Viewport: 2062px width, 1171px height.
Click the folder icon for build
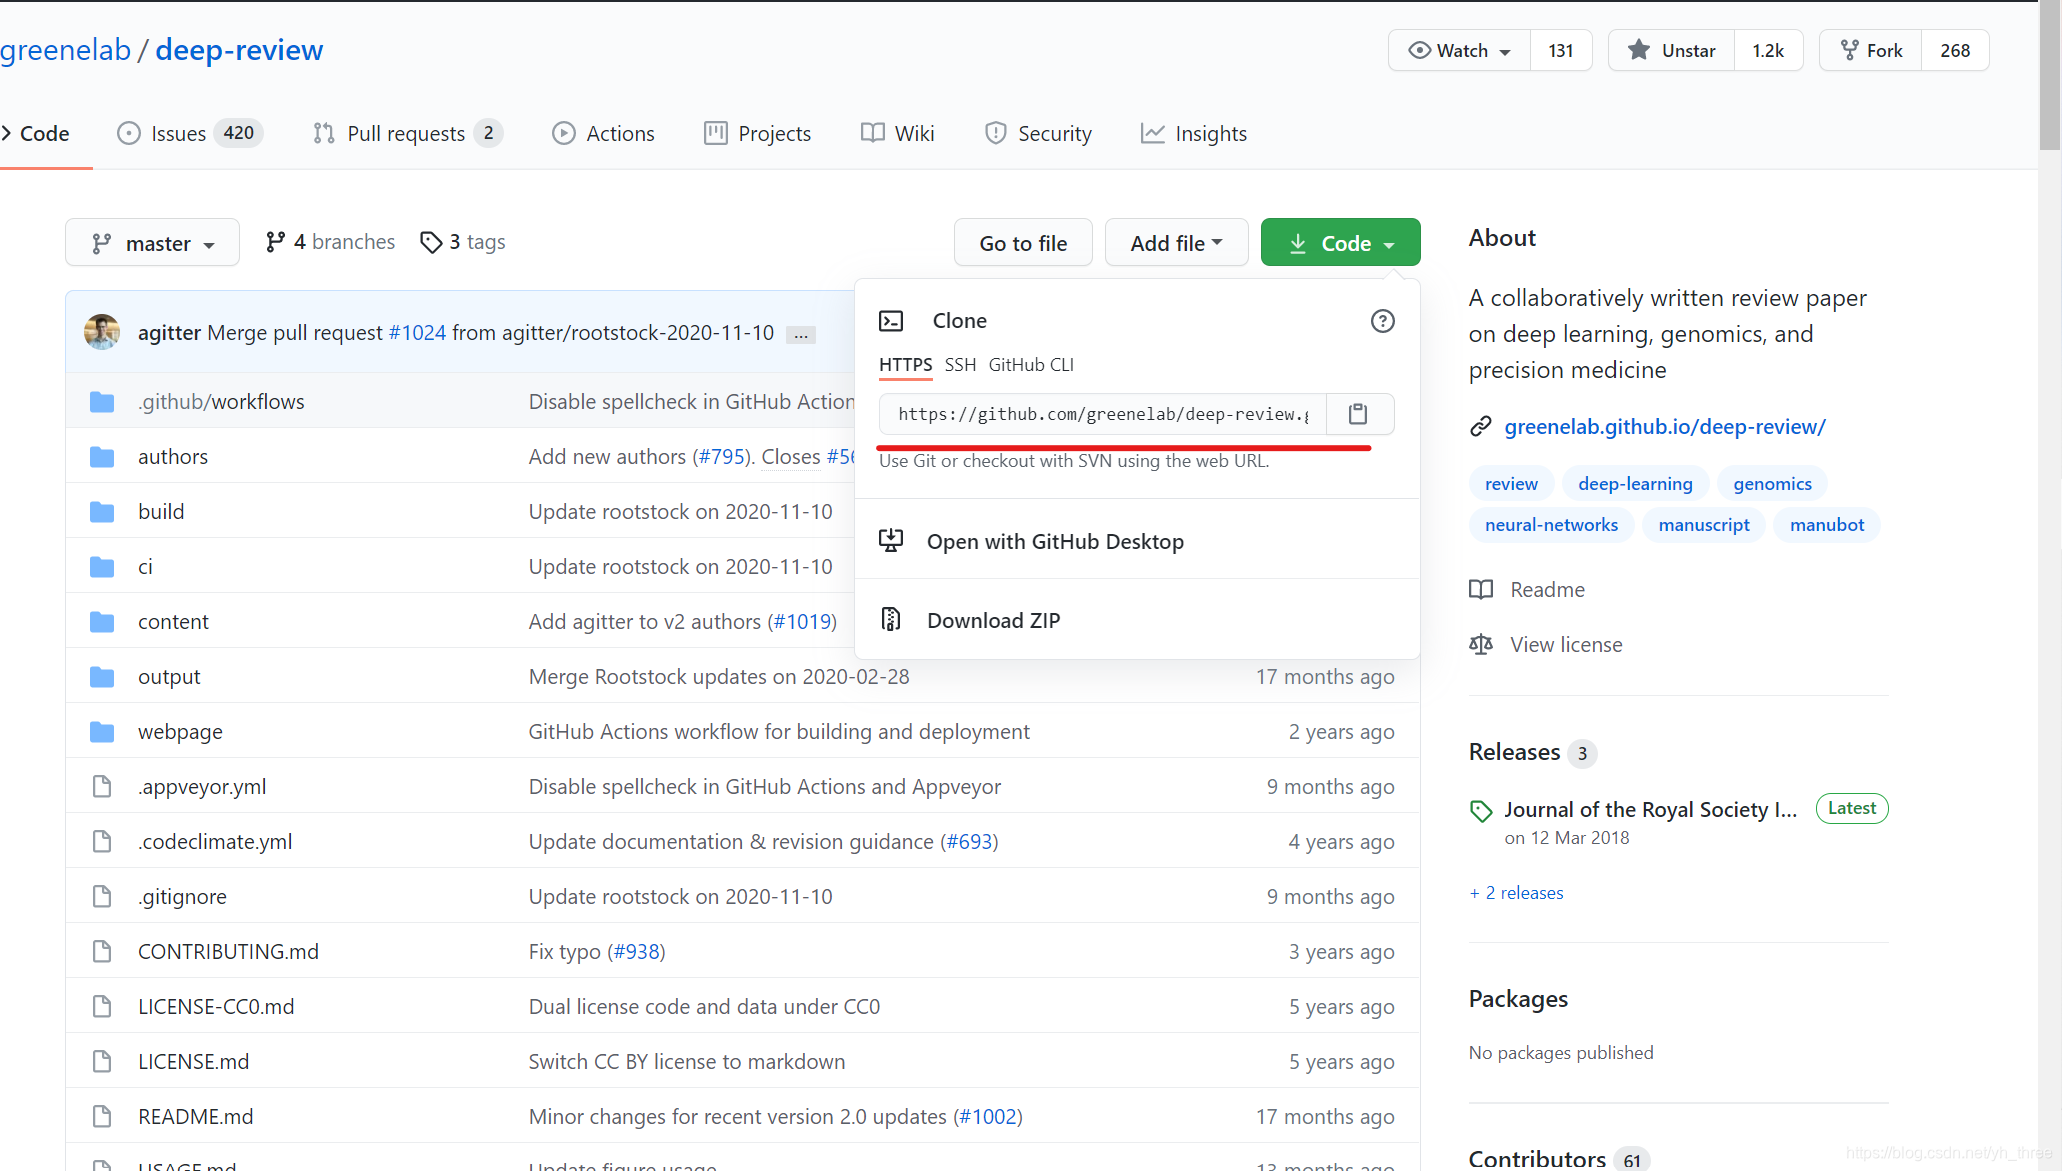pyautogui.click(x=102, y=512)
